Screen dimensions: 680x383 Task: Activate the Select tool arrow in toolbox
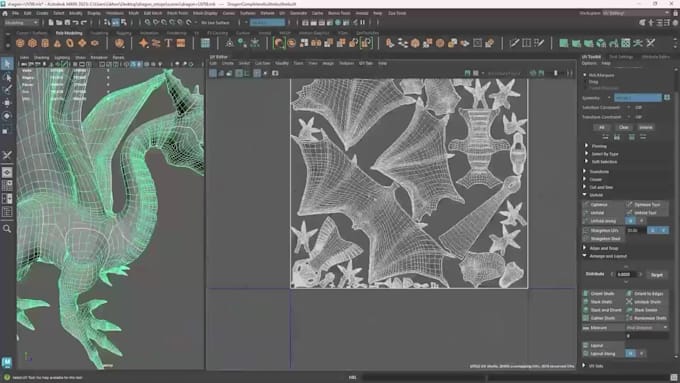tap(7, 64)
